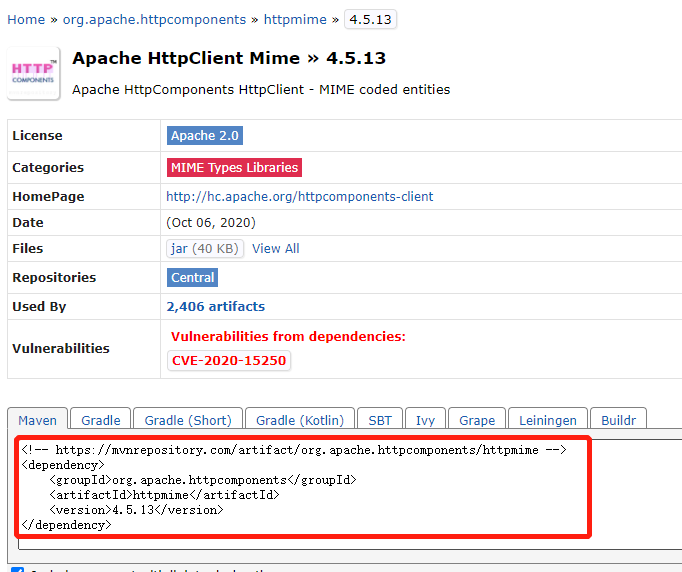Screen dimensions: 682x572
Task: Click the (Oct 06, 2020) date text
Action: [x=211, y=223]
